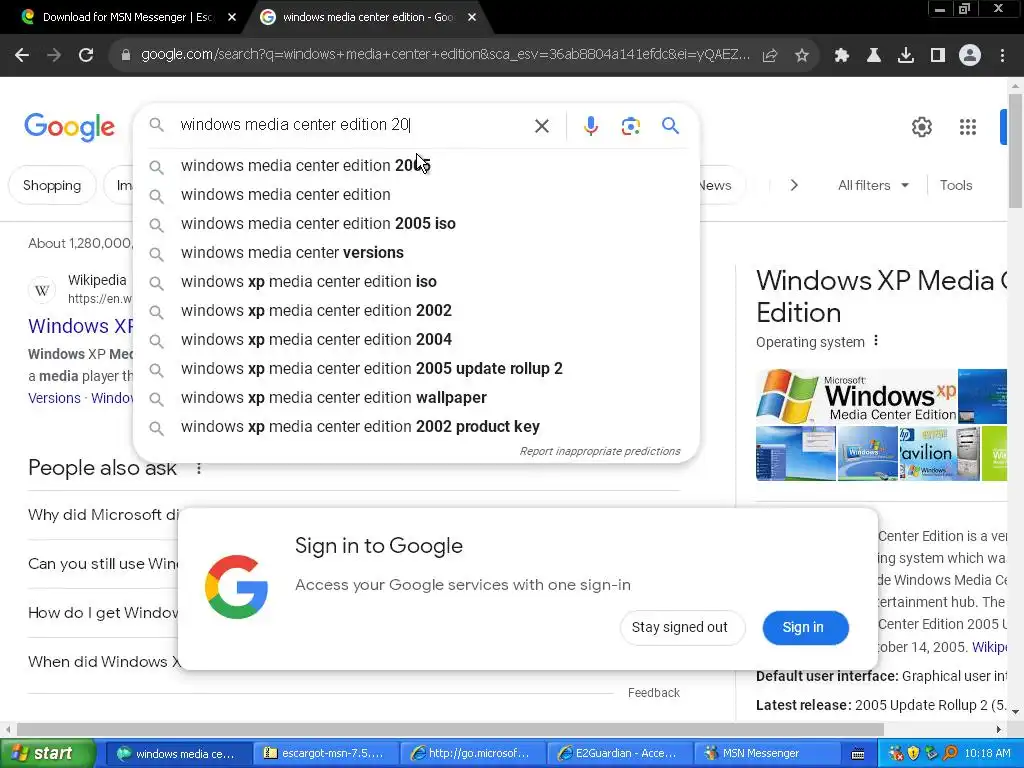Choose suggestion windows media center edition 2005 iso
1024x768 pixels.
[416, 224]
